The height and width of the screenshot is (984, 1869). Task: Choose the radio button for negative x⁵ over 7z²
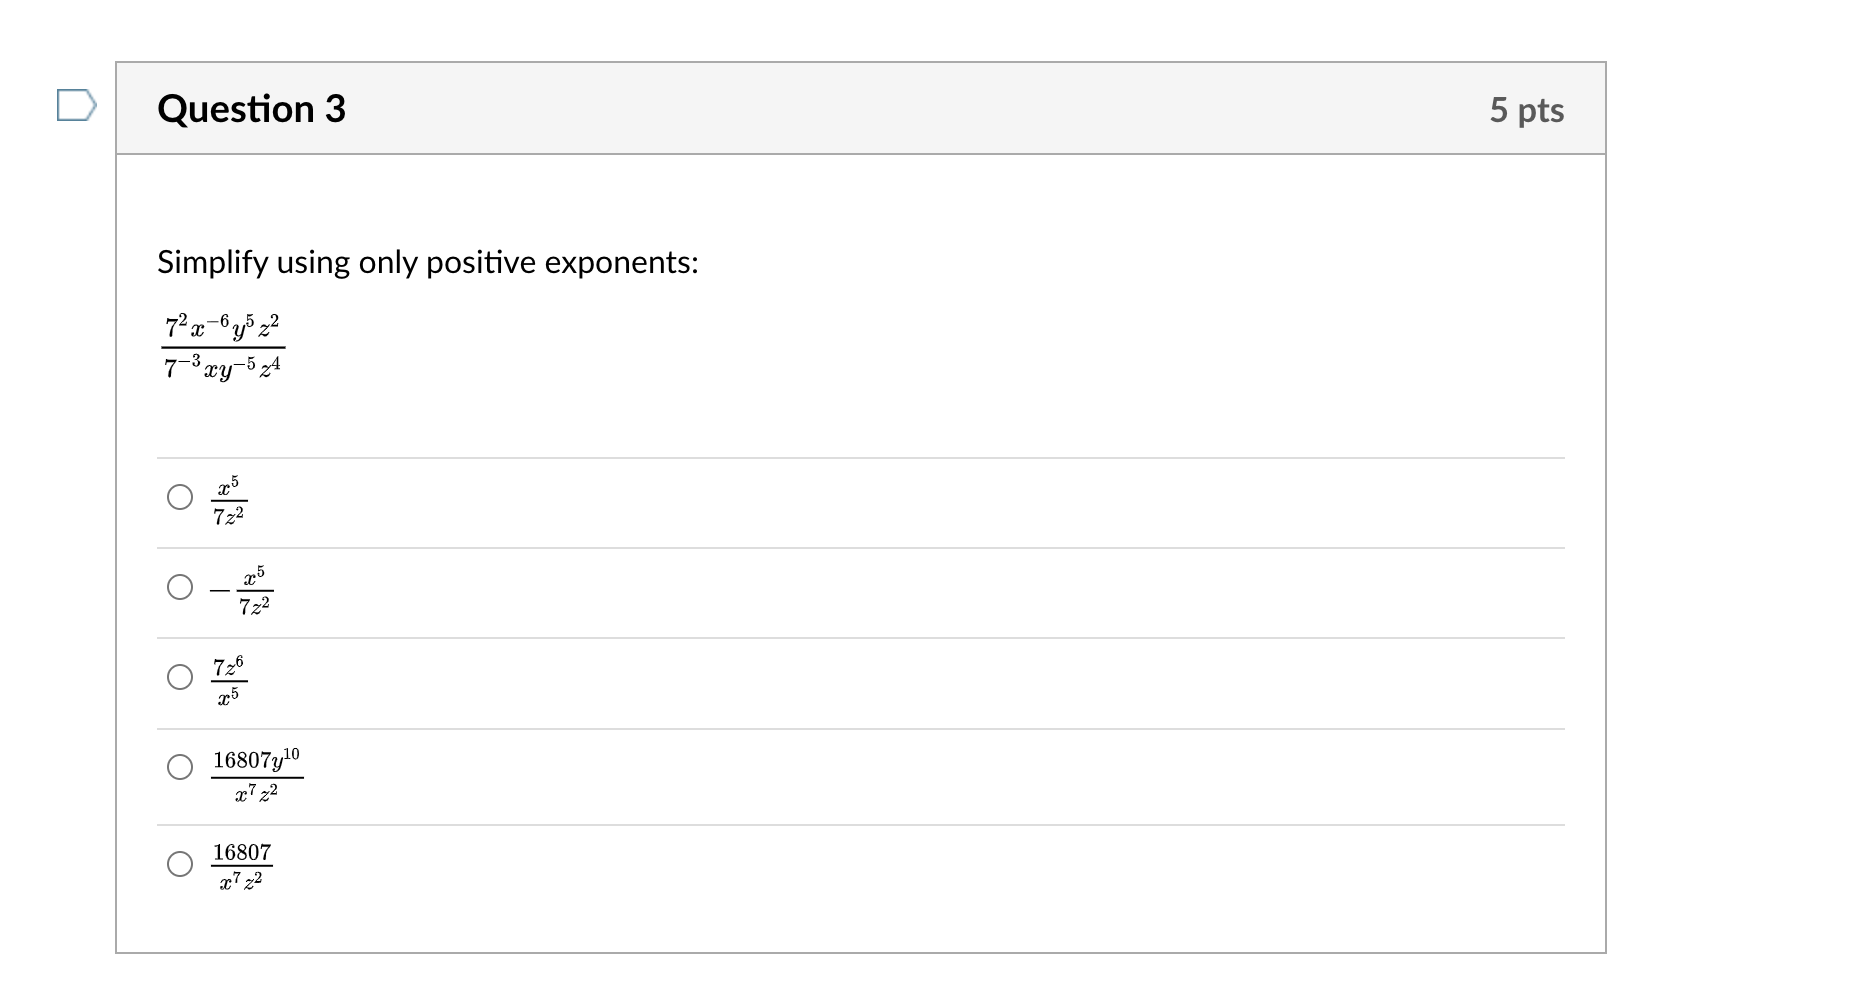point(180,587)
